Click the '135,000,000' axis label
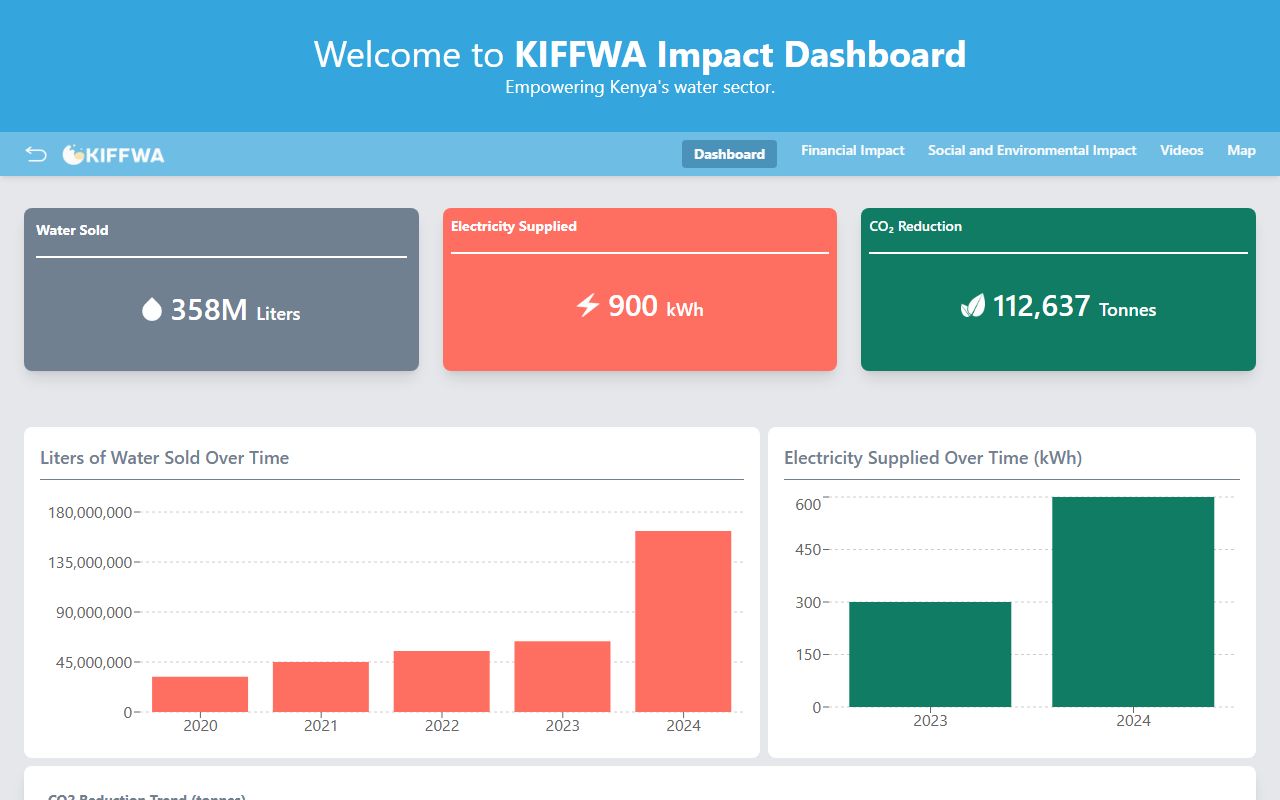Screen dimensions: 1280x800 click(x=90, y=563)
